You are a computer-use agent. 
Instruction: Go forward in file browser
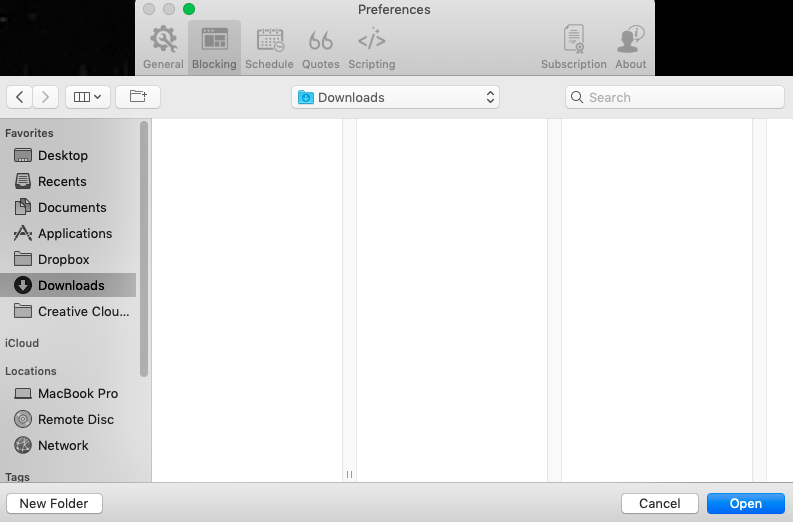[46, 97]
